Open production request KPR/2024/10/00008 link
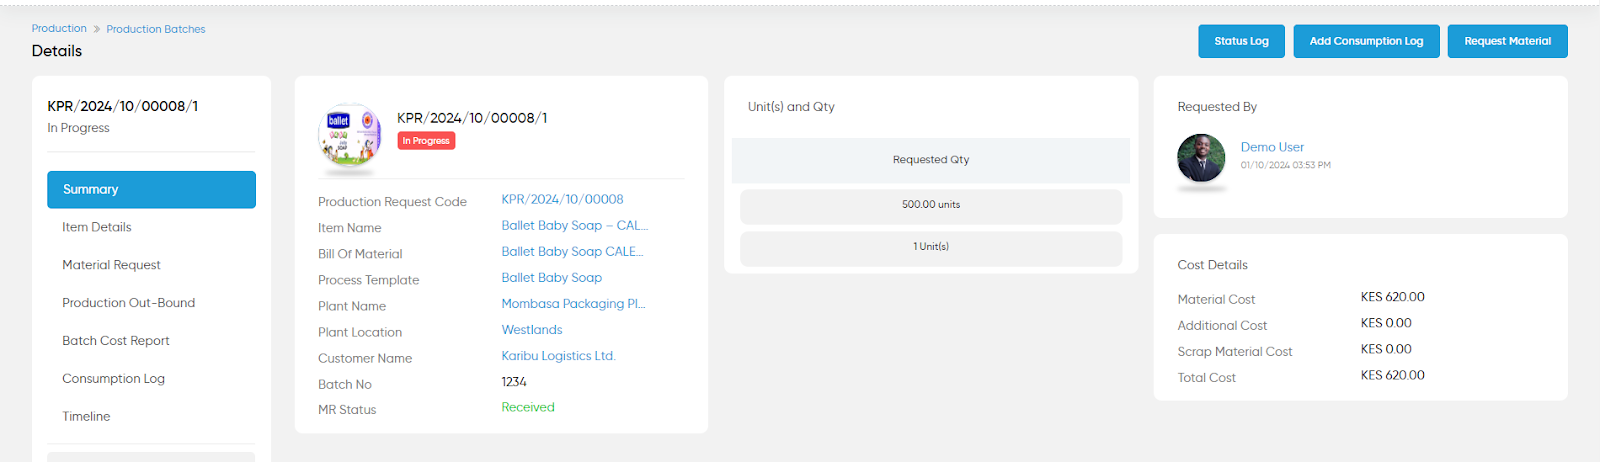The width and height of the screenshot is (1600, 462). (562, 200)
